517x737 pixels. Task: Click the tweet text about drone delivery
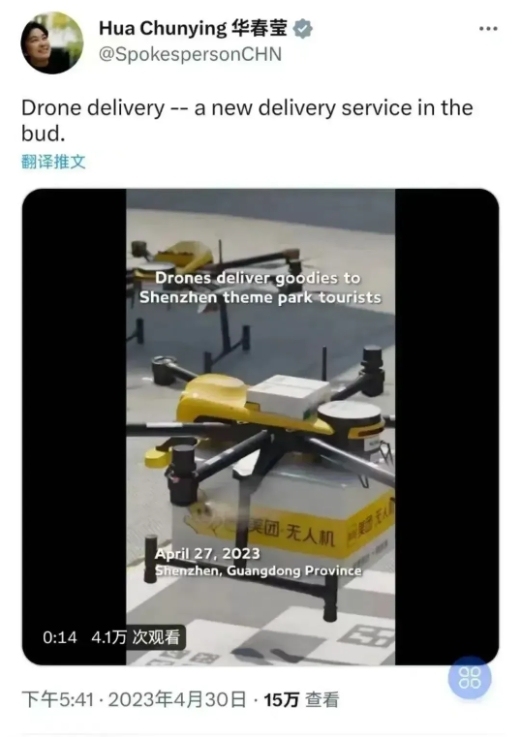click(x=247, y=121)
